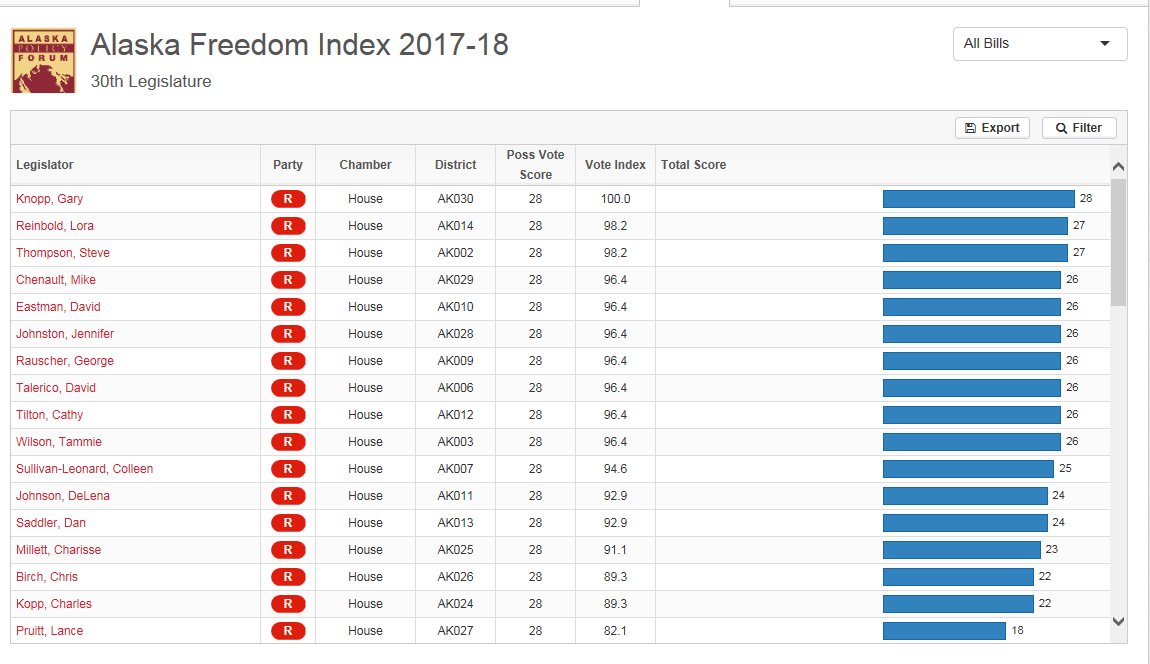
Task: Open Thompson, Steve legislator link
Action: pos(63,253)
